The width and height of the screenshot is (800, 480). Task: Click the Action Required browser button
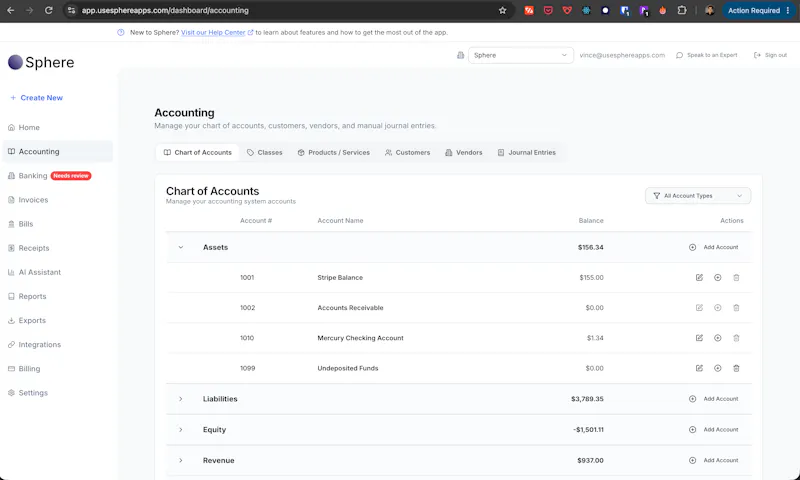coord(758,10)
